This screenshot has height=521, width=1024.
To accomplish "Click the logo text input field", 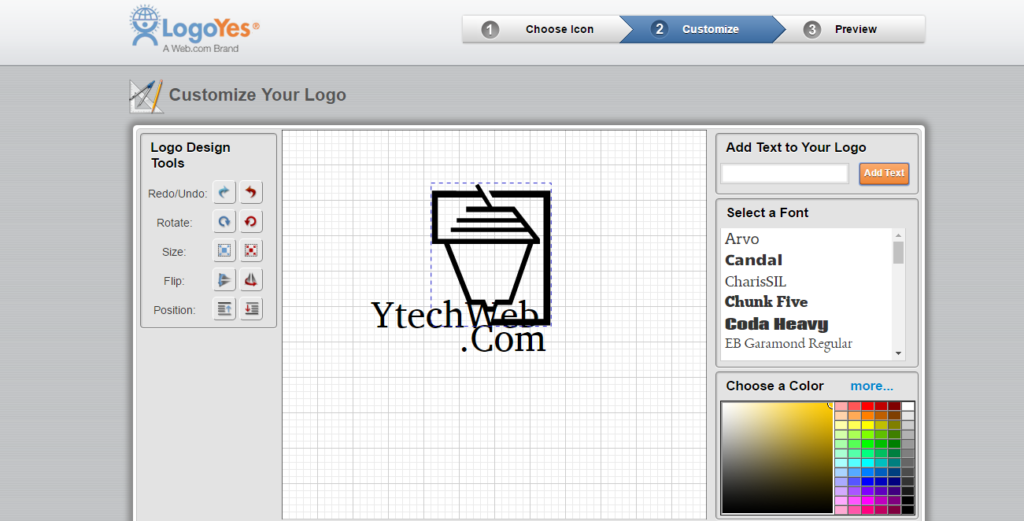I will [x=784, y=173].
